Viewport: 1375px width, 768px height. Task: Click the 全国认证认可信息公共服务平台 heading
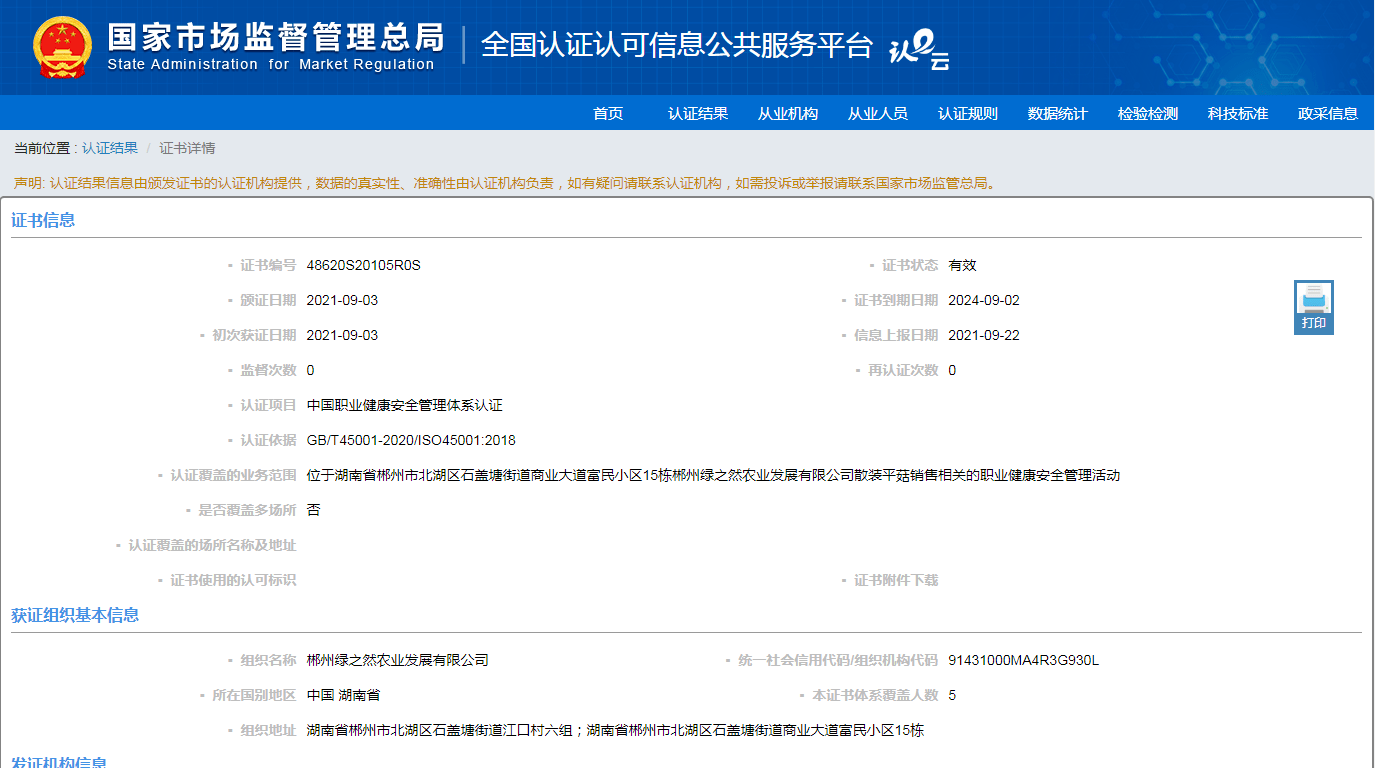point(677,45)
